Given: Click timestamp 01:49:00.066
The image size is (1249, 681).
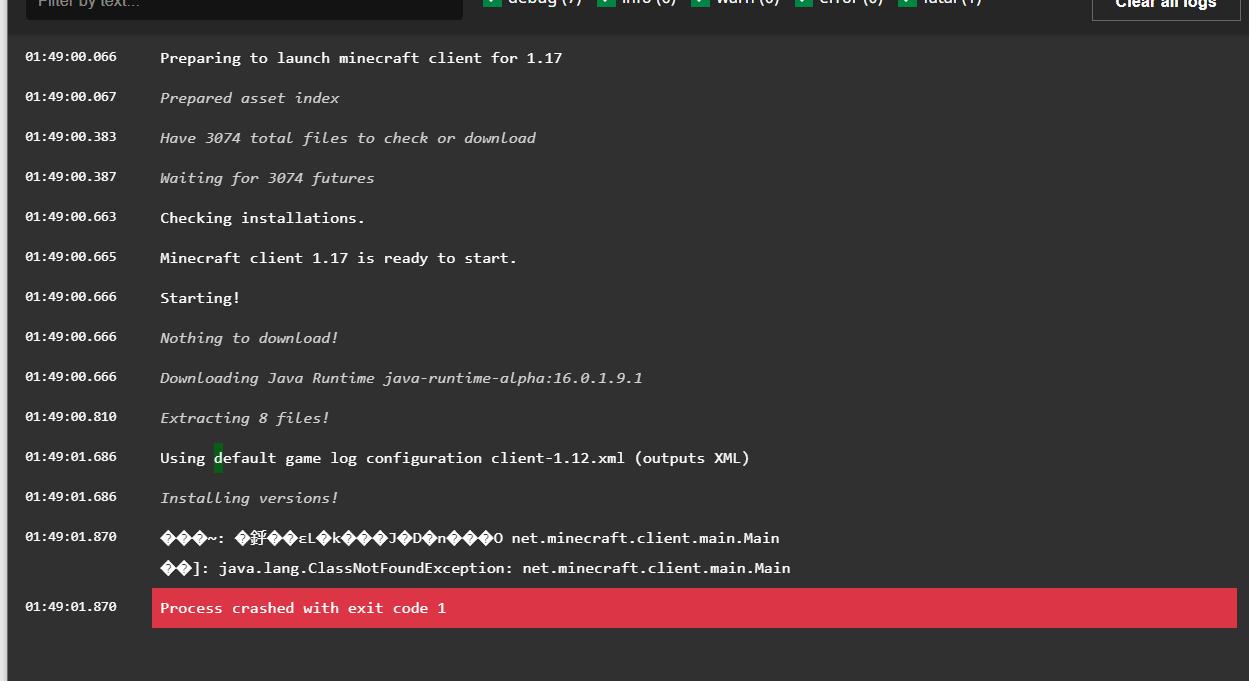Looking at the screenshot, I should (x=71, y=57).
